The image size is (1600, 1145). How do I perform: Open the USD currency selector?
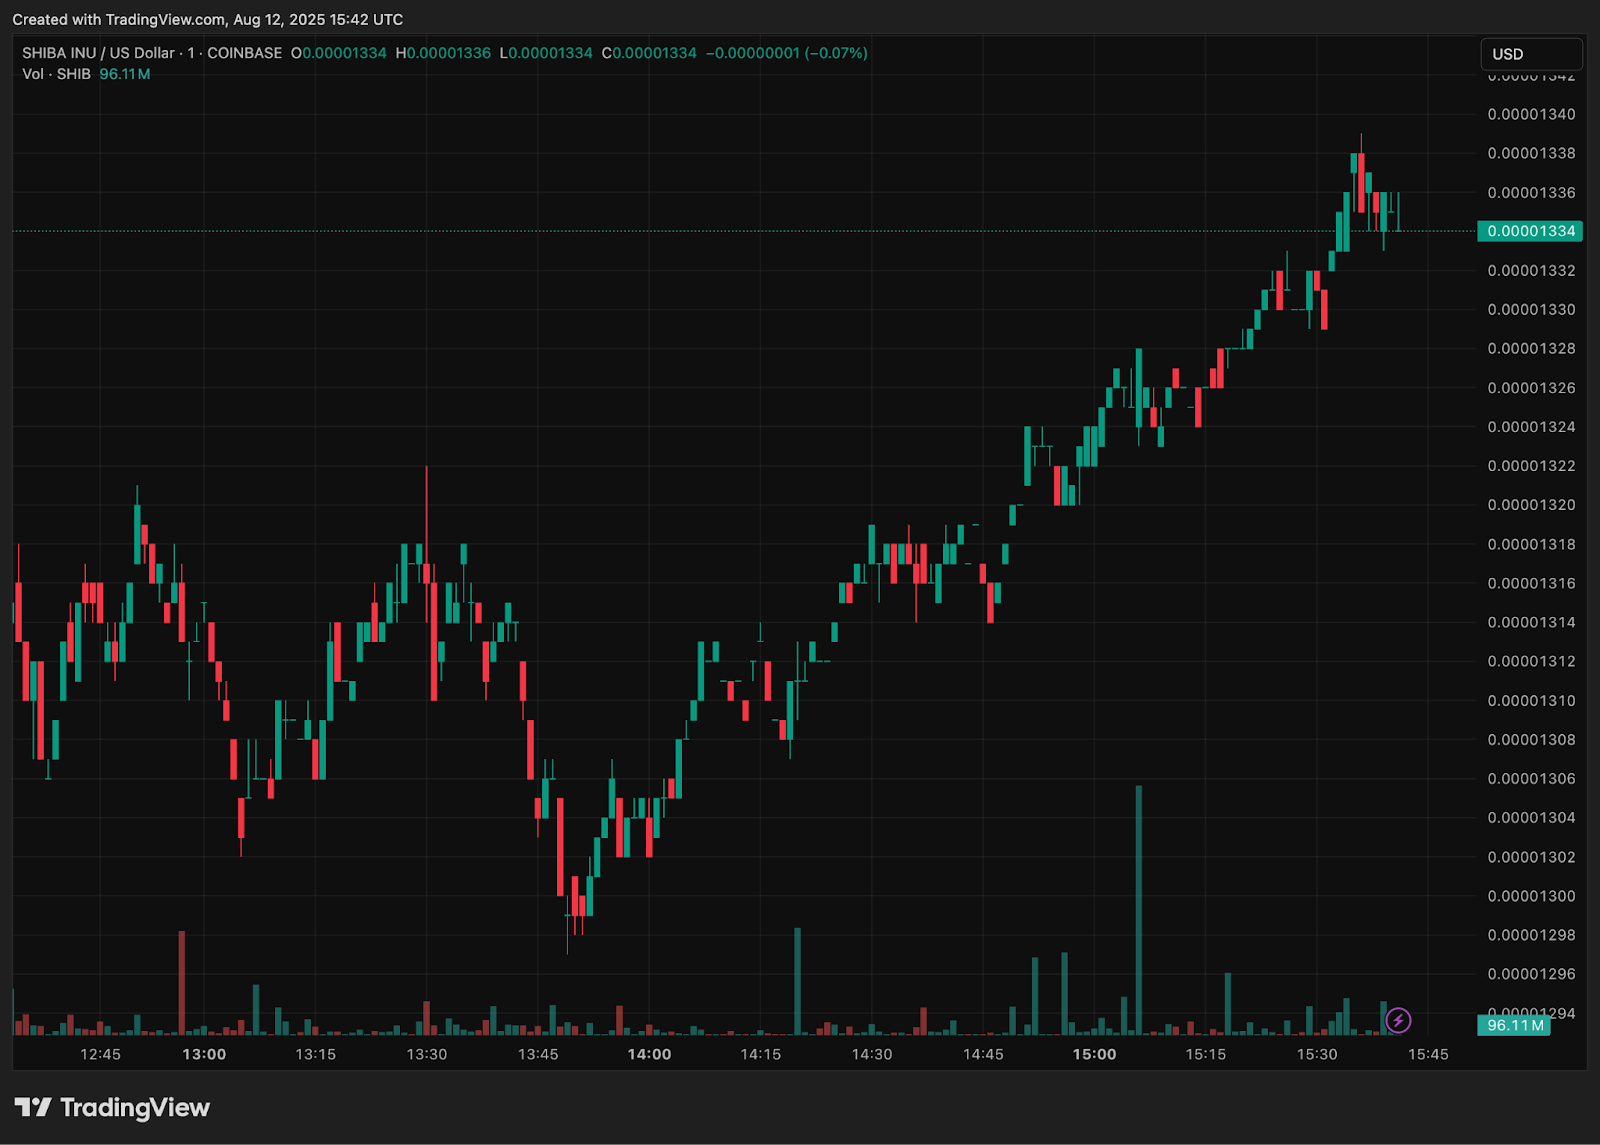point(1530,54)
